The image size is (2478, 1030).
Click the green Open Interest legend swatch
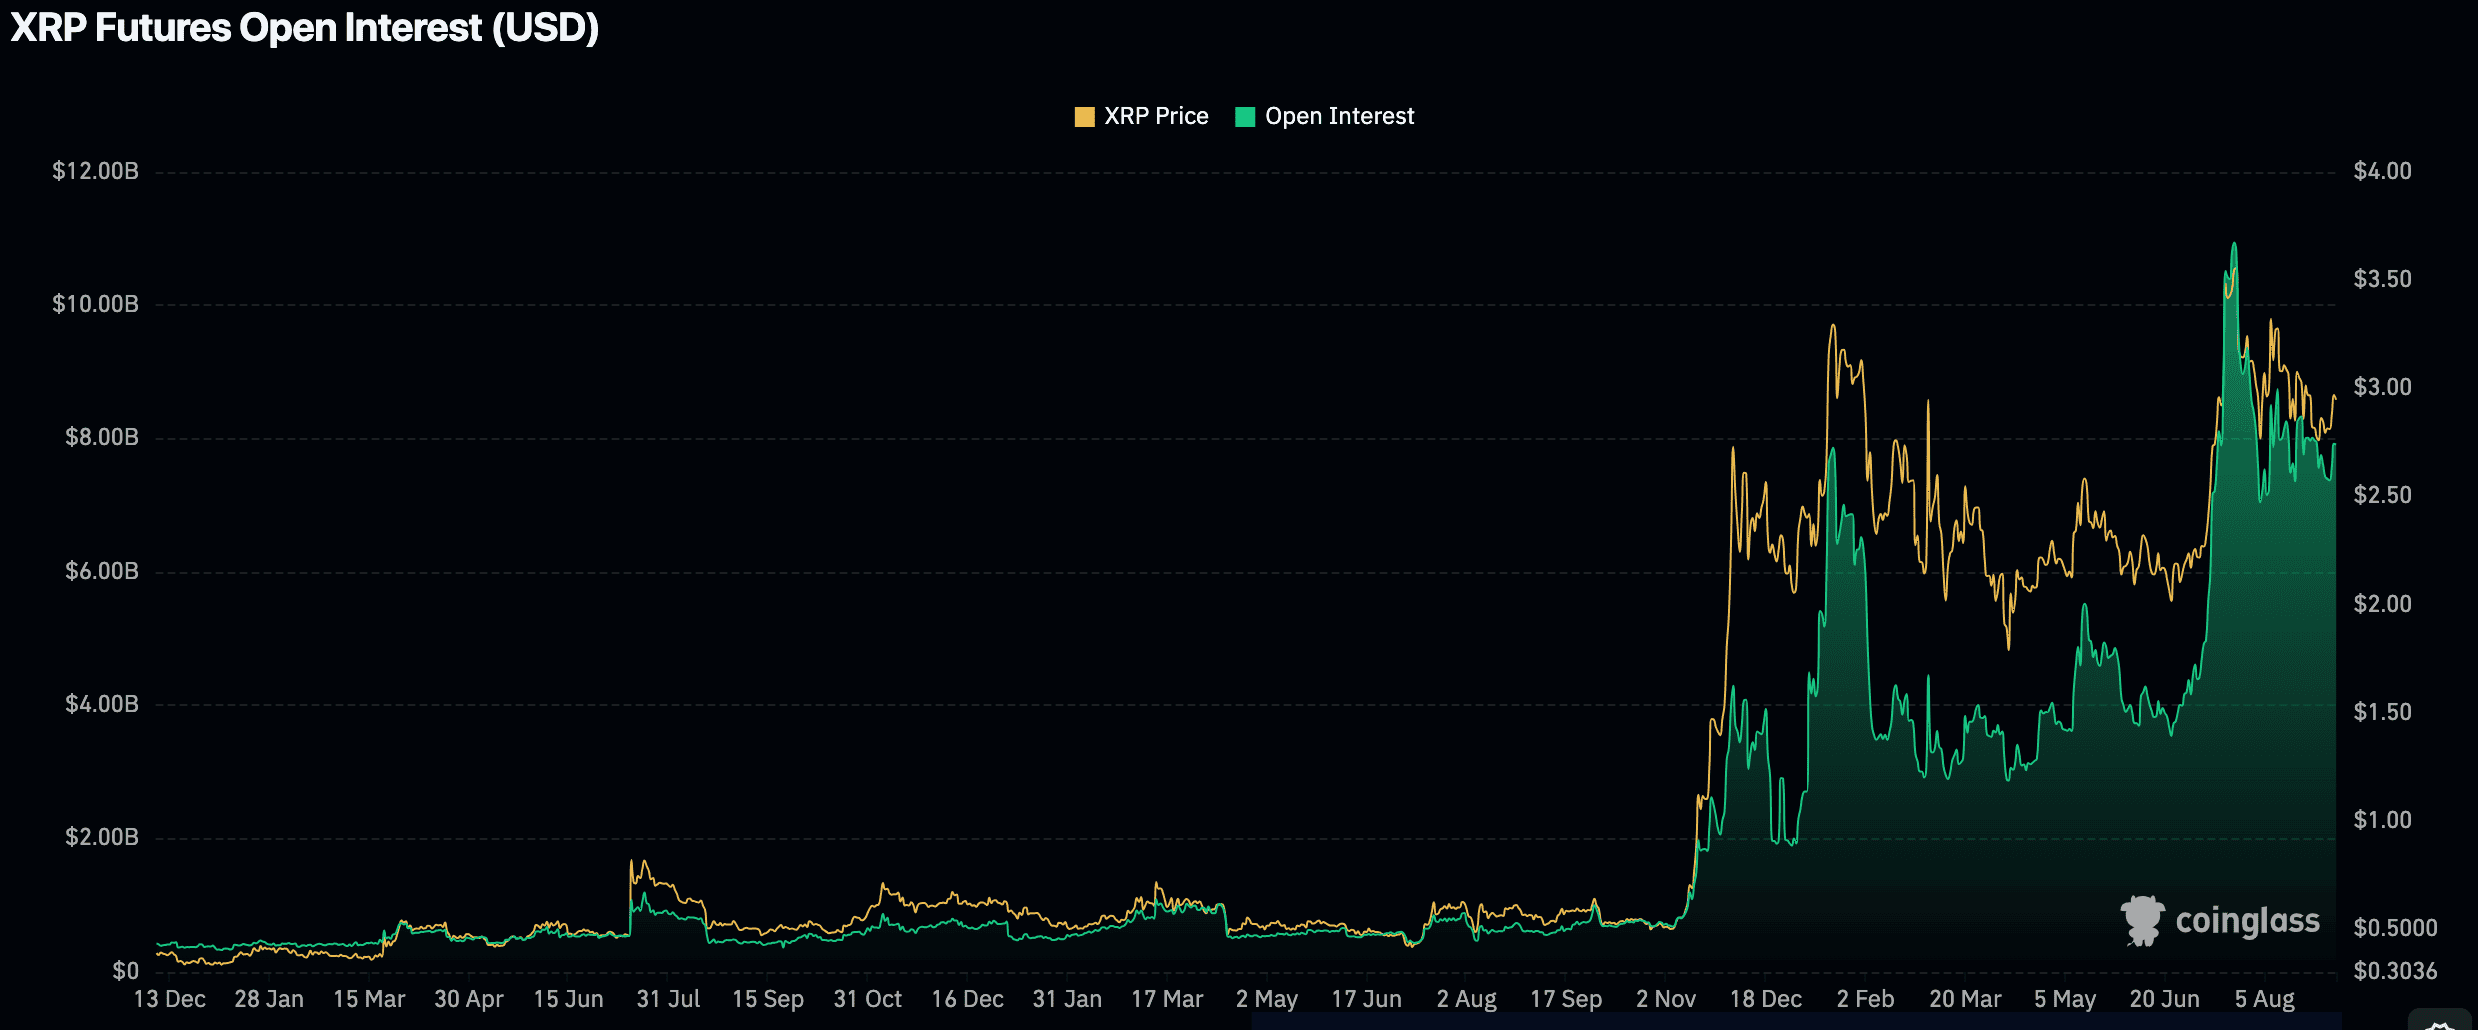tap(1245, 117)
